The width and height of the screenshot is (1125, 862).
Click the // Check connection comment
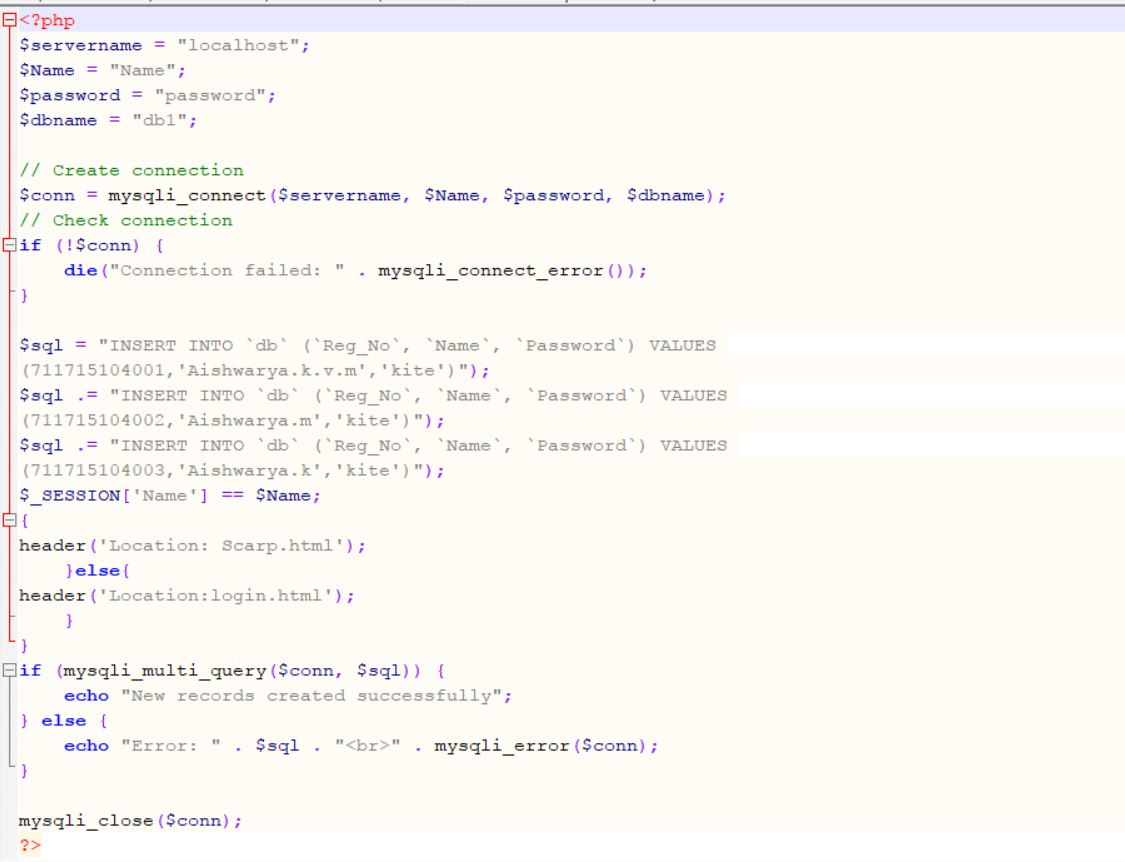tap(126, 220)
